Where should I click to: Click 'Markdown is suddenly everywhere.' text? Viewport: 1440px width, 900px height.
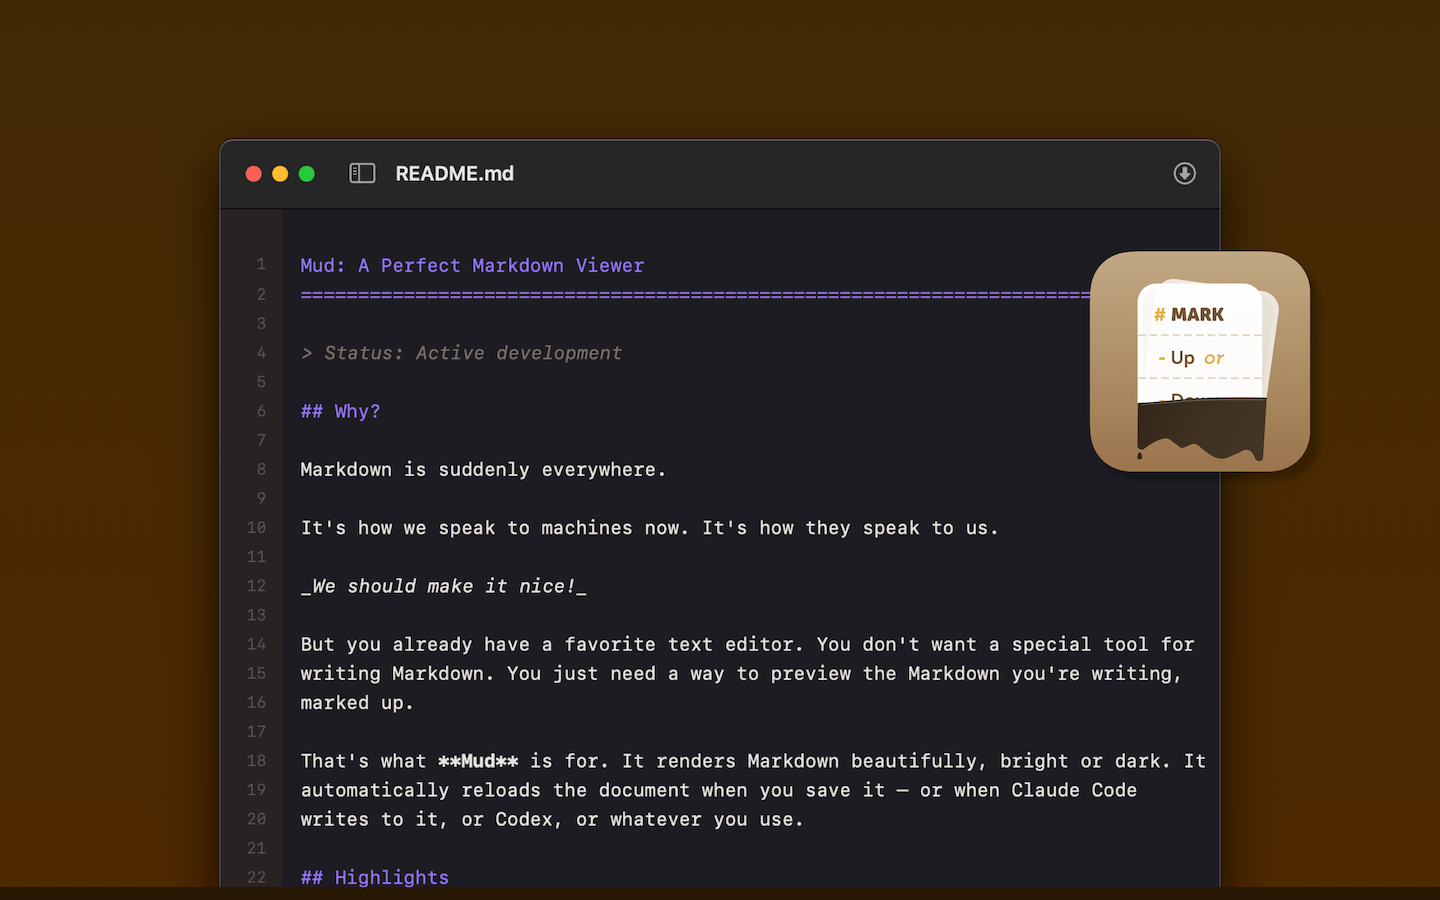483,470
